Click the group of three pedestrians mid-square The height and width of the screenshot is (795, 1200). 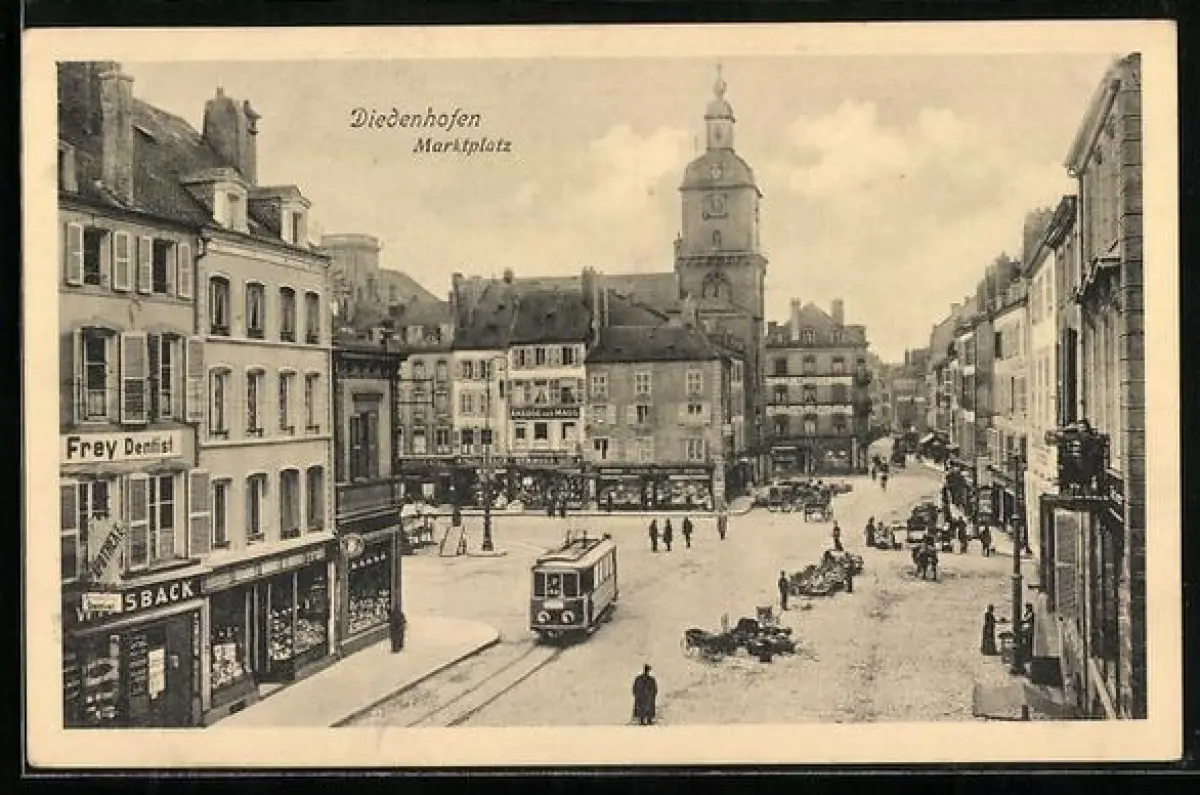669,533
